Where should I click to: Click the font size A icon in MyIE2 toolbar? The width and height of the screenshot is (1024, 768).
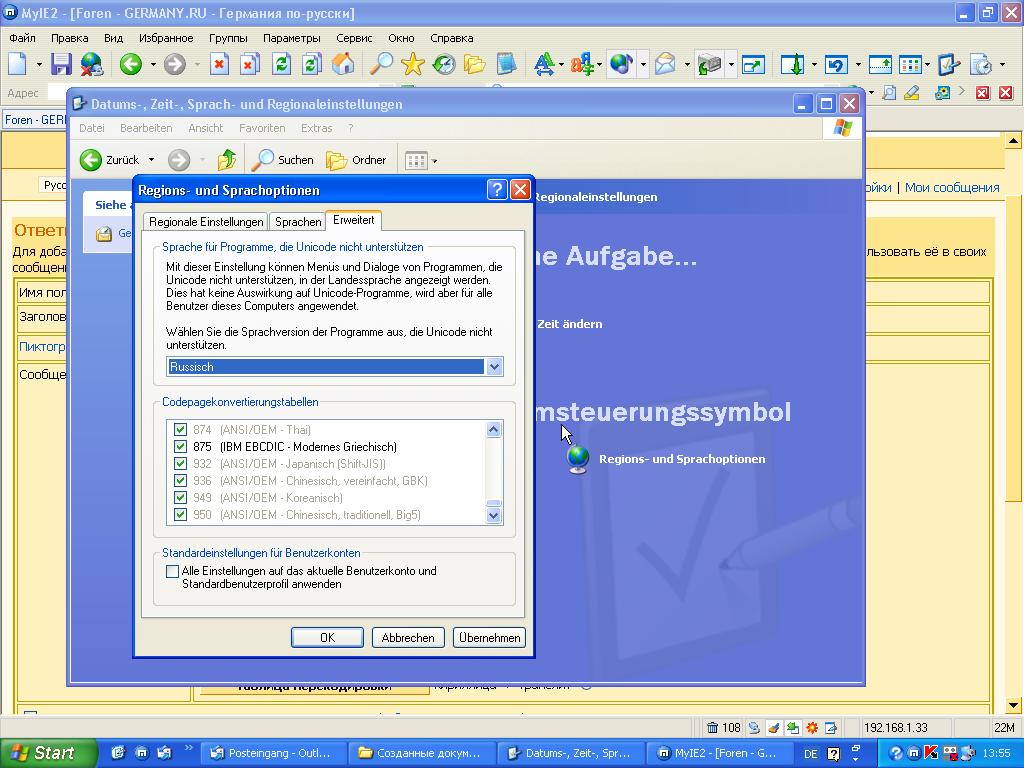(x=543, y=64)
